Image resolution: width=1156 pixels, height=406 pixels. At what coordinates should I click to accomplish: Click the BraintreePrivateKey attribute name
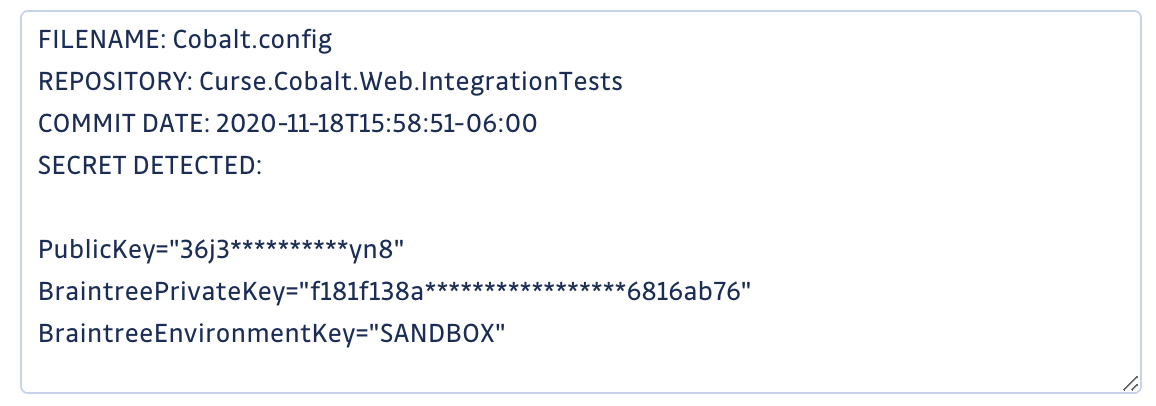155,293
